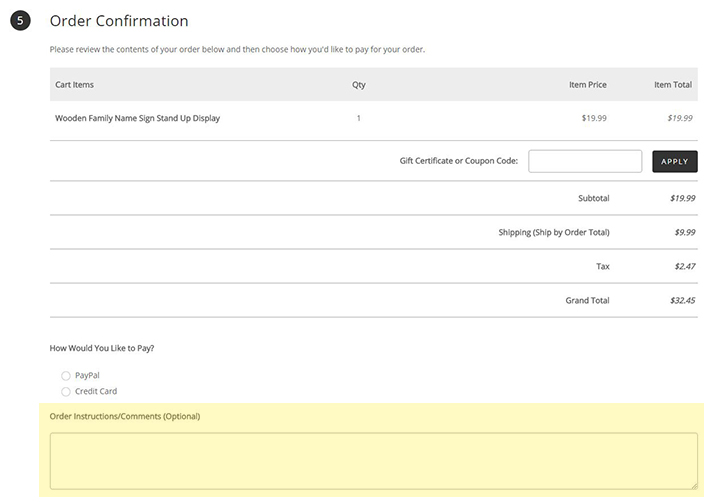Image resolution: width=720 pixels, height=502 pixels.
Task: Select the PayPal radio button
Action: coord(66,376)
